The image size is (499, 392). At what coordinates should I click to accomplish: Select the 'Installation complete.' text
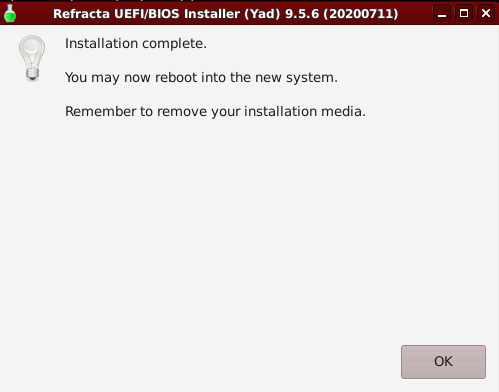click(x=136, y=44)
